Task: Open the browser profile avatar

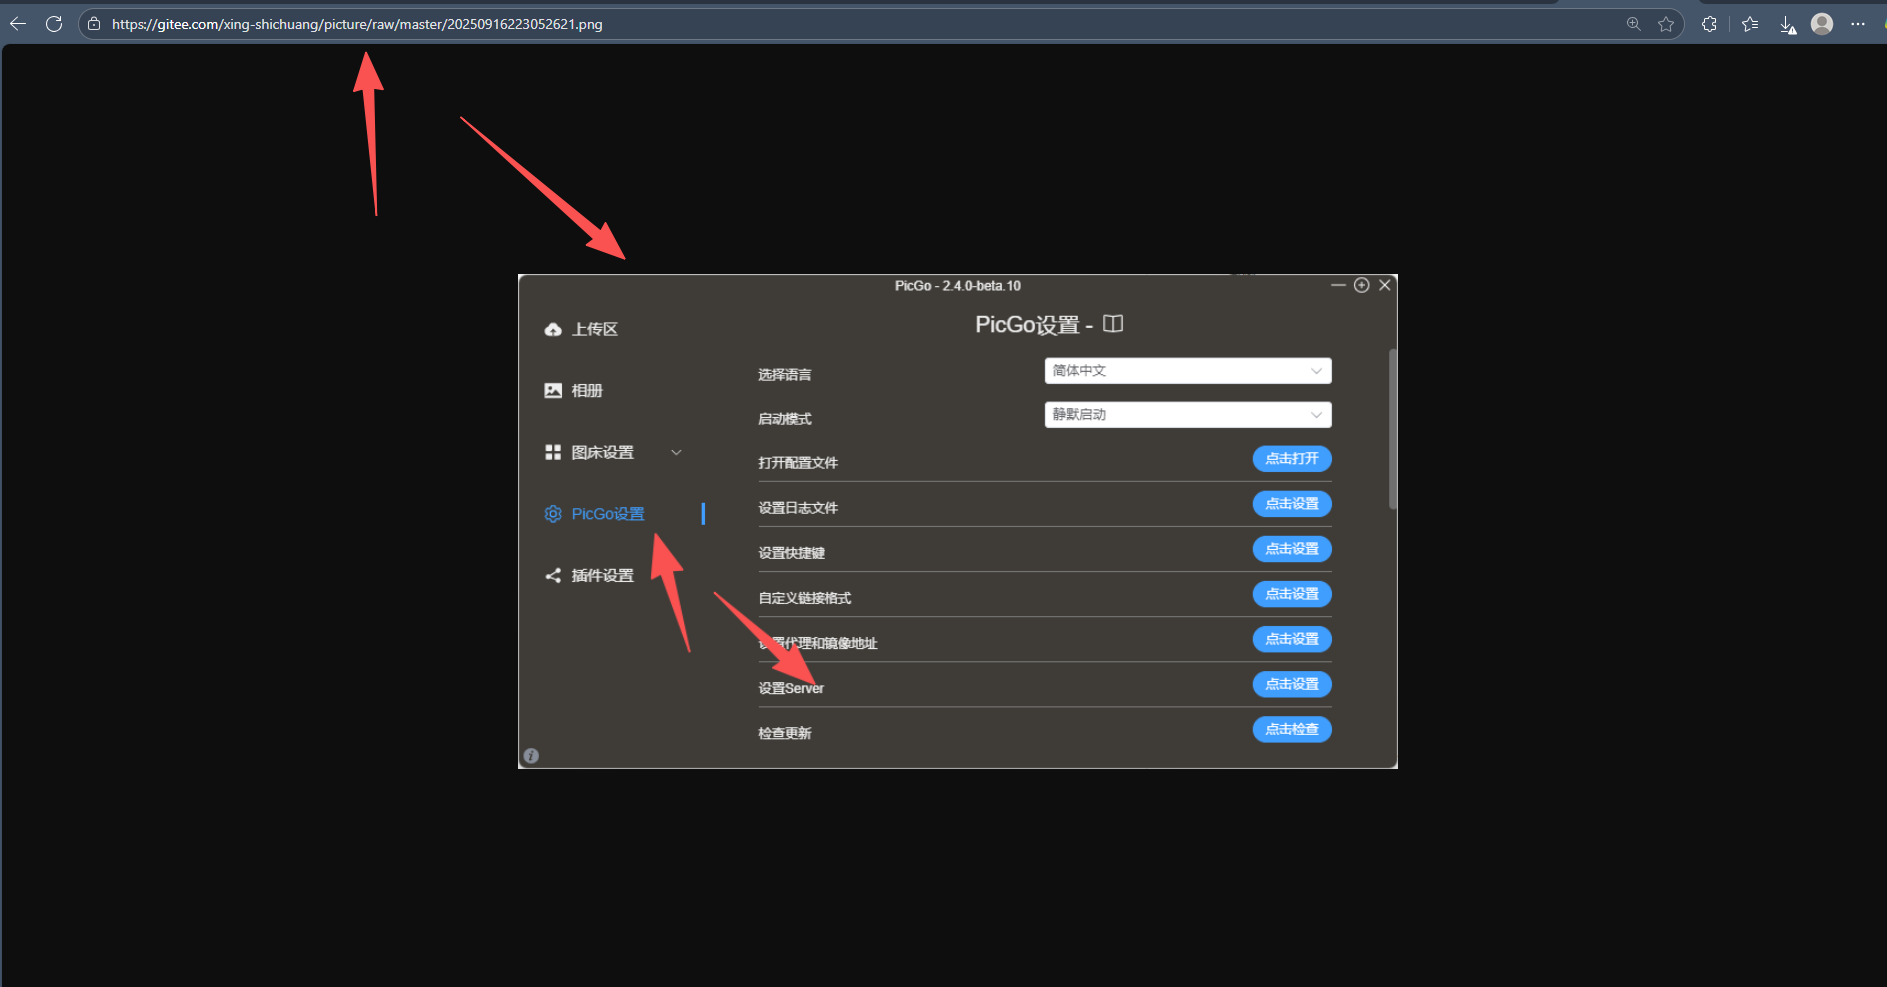Action: pyautogui.click(x=1822, y=24)
